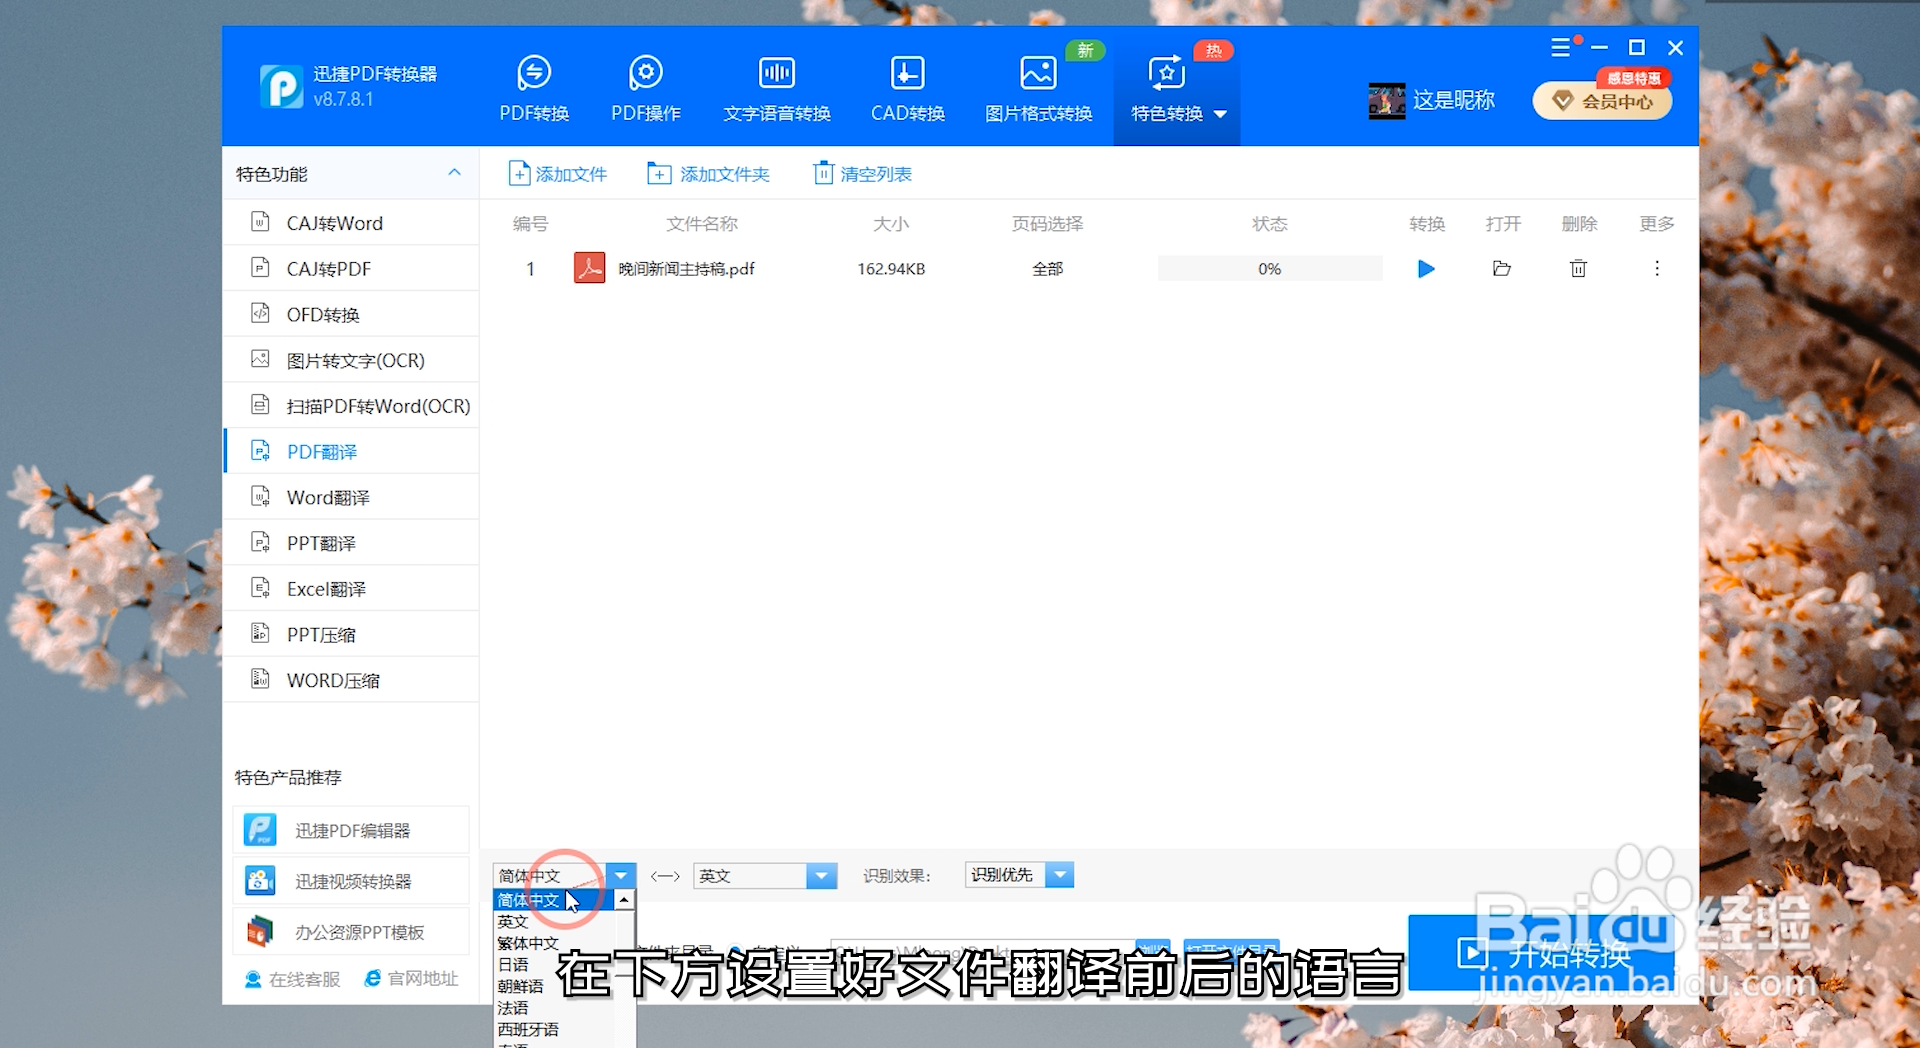Choose 法语 from language list
The width and height of the screenshot is (1920, 1048).
tap(553, 1007)
